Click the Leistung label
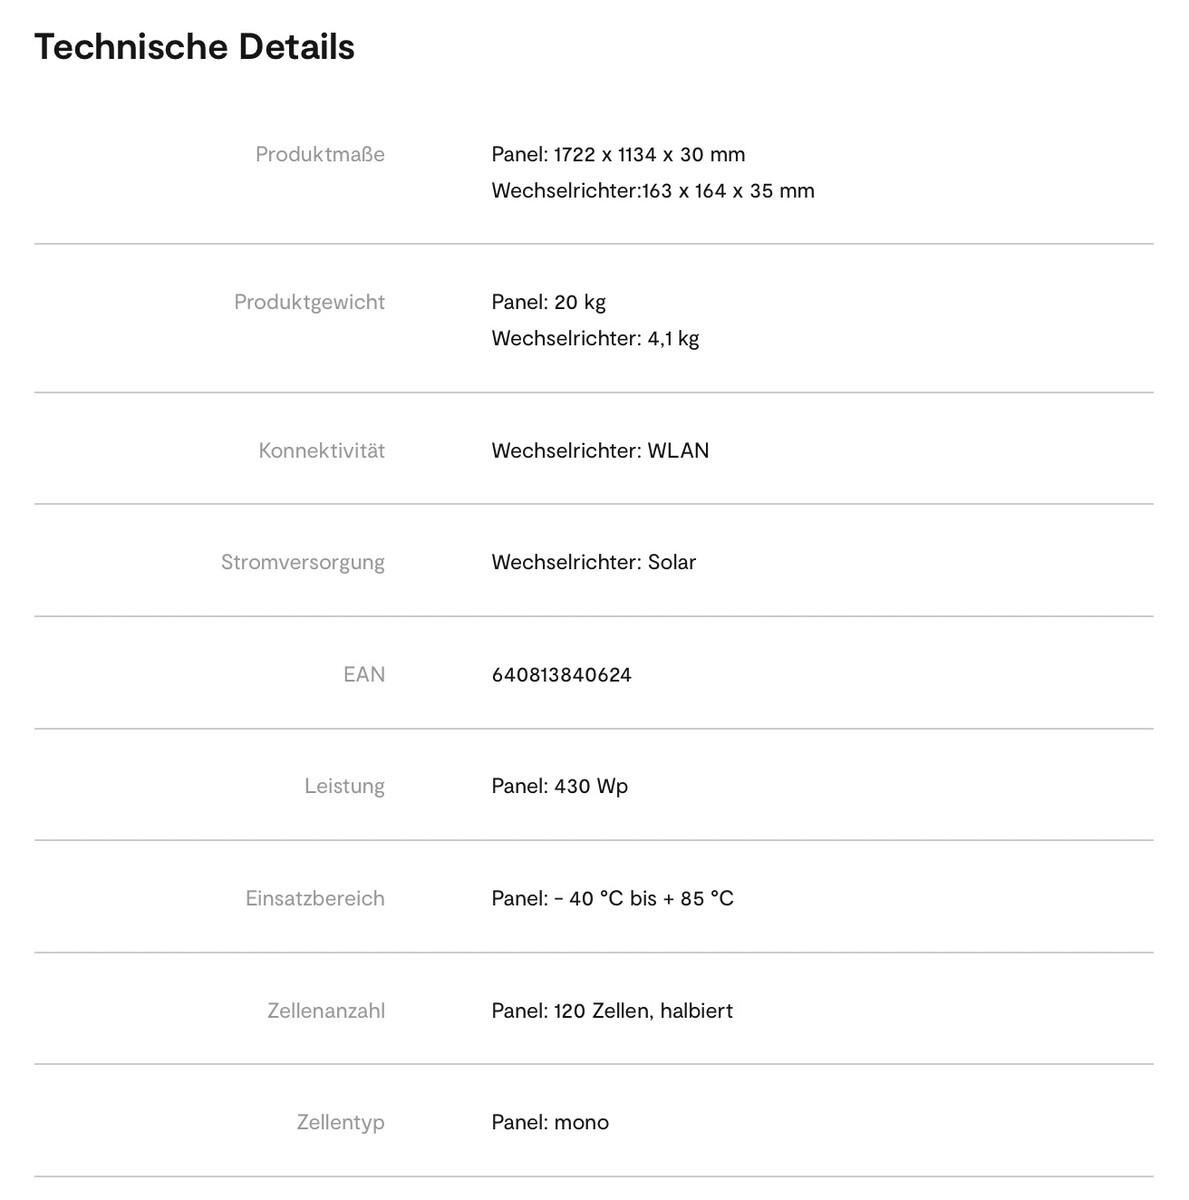 point(344,786)
